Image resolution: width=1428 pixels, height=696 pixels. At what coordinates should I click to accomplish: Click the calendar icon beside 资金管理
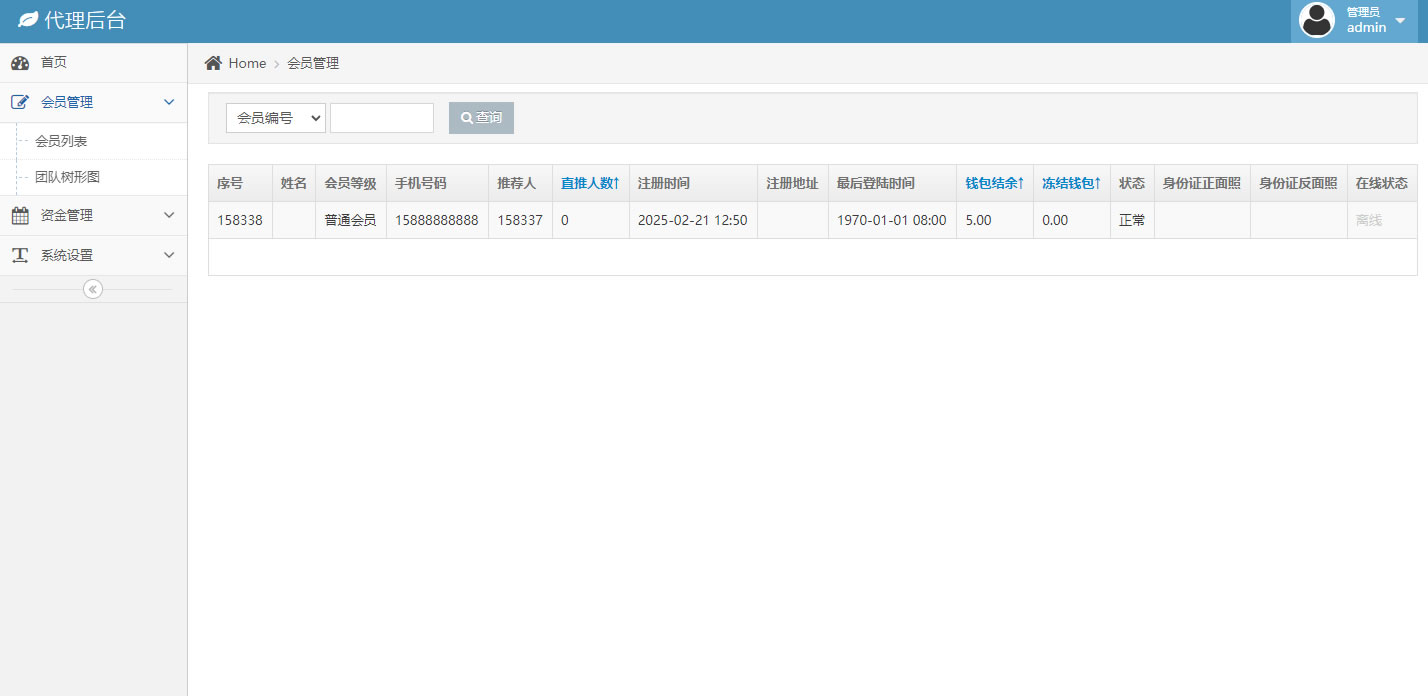(20, 215)
